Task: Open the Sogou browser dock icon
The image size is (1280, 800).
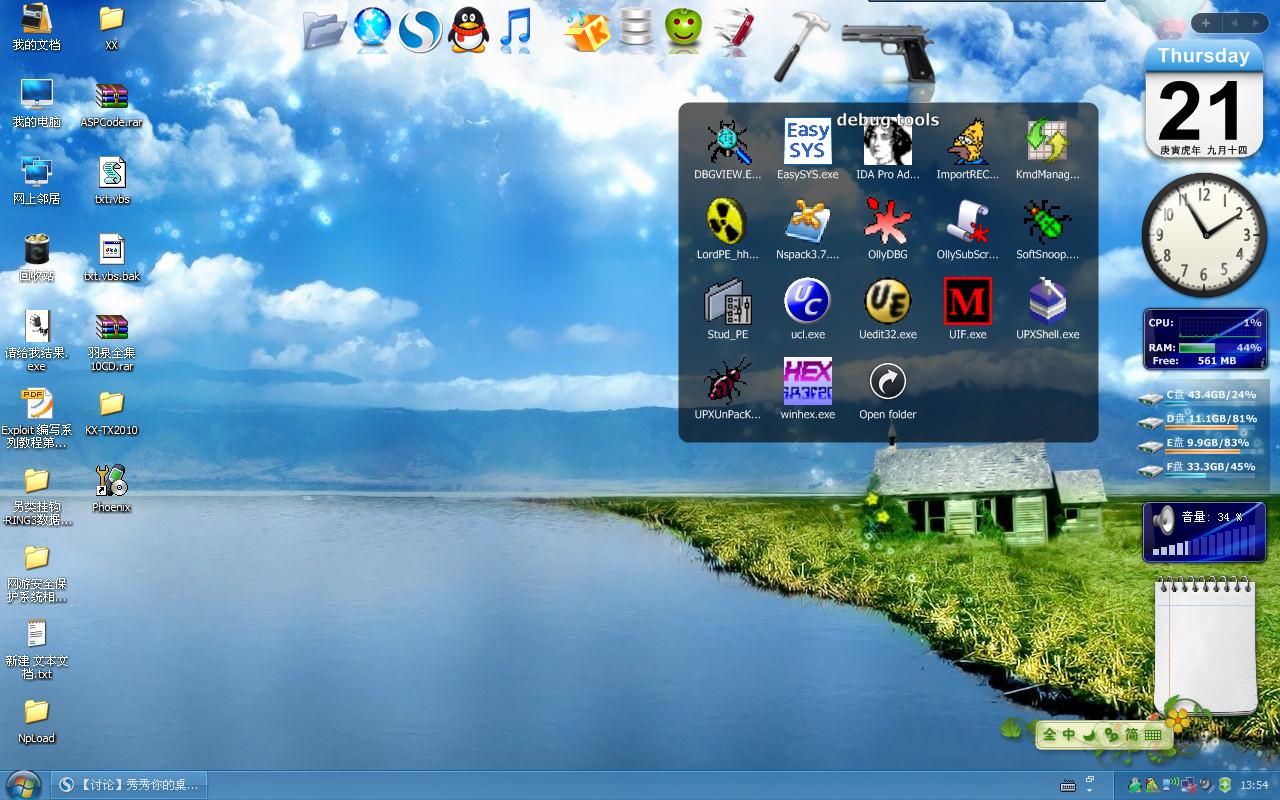Action: tap(421, 30)
